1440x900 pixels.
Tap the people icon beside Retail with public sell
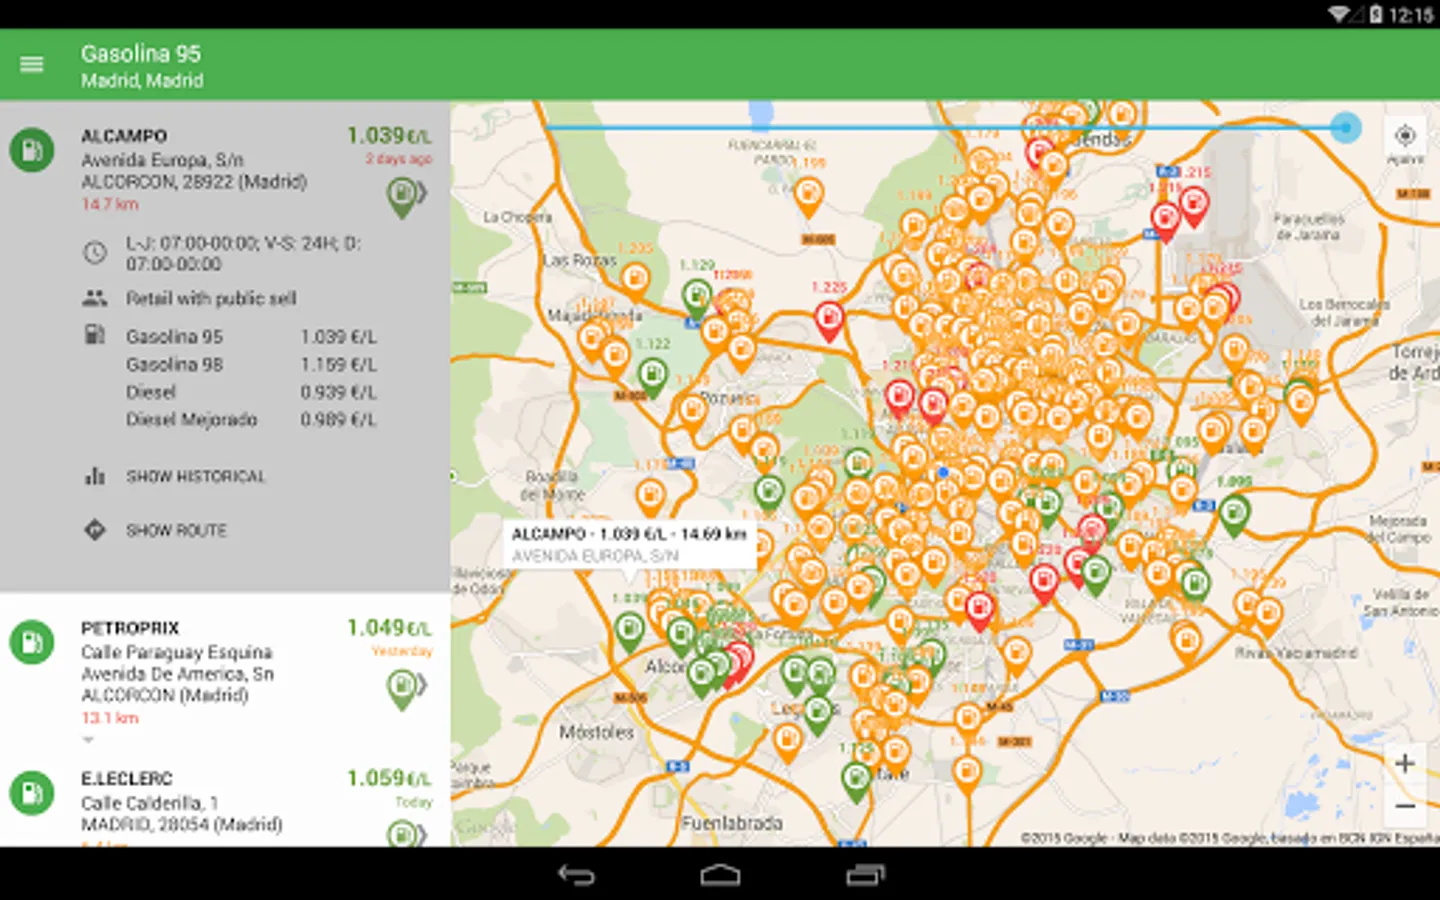pos(95,298)
